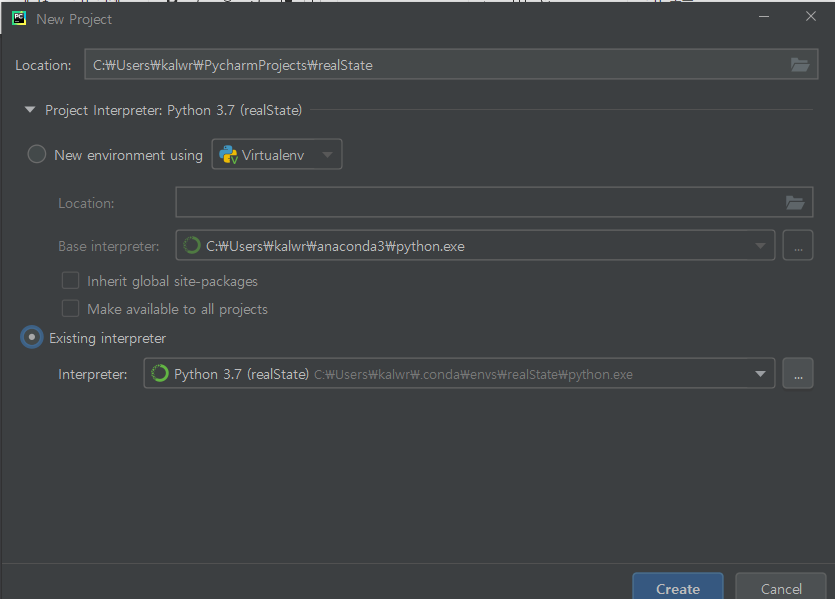Click the conda icon beside Python 3.7 (realState)
The image size is (835, 599).
pos(160,373)
